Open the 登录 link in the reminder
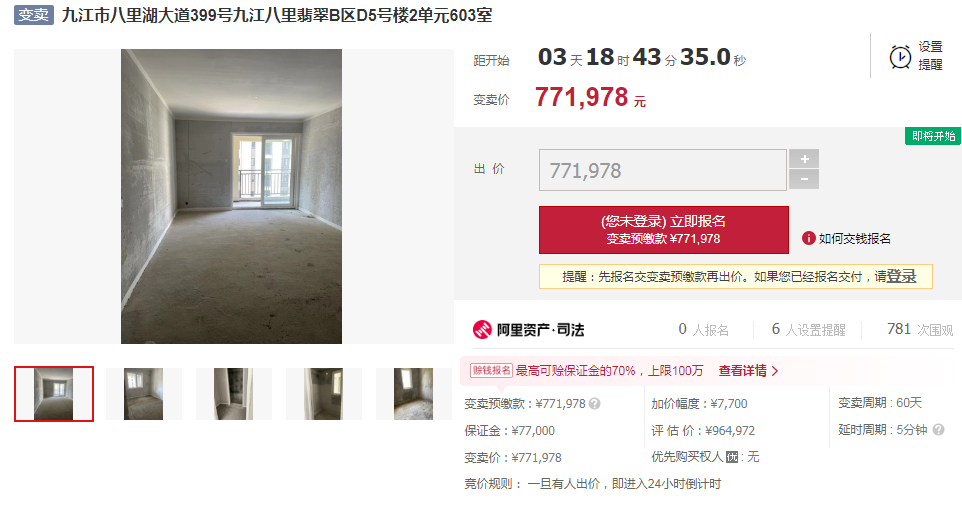Image resolution: width=962 pixels, height=511 pixels. 901,277
